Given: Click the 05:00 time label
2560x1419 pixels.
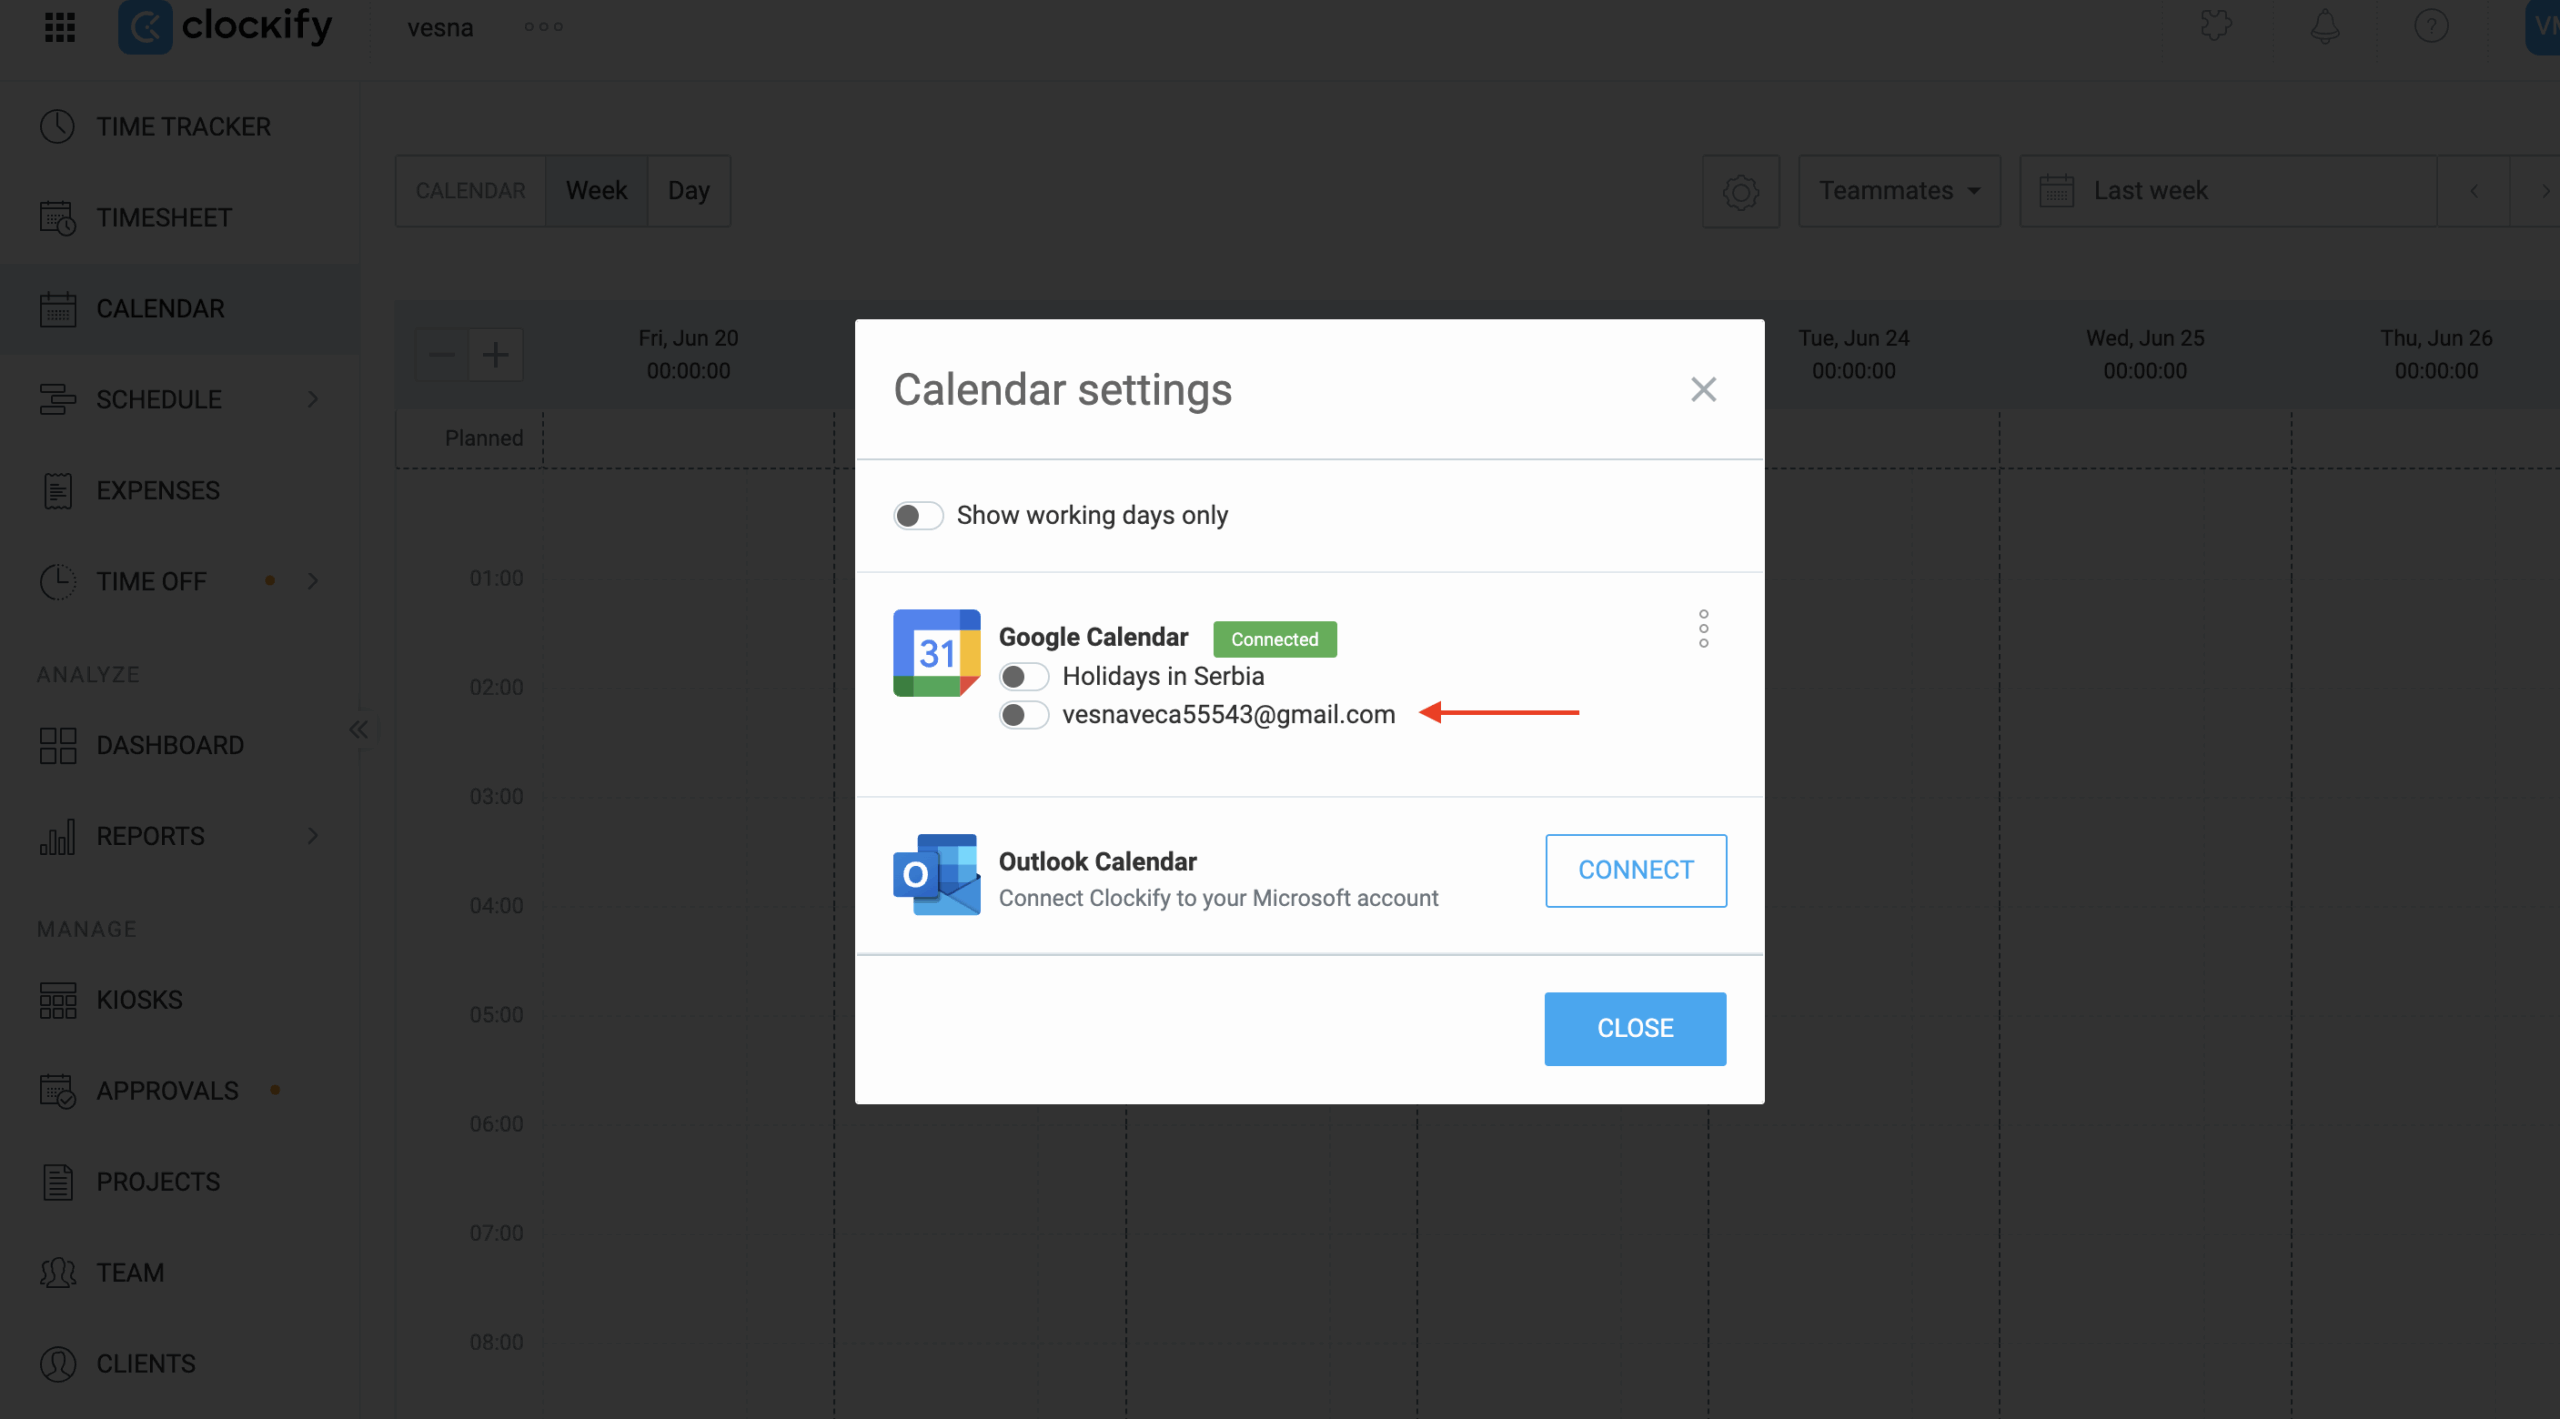Looking at the screenshot, I should coord(496,1014).
